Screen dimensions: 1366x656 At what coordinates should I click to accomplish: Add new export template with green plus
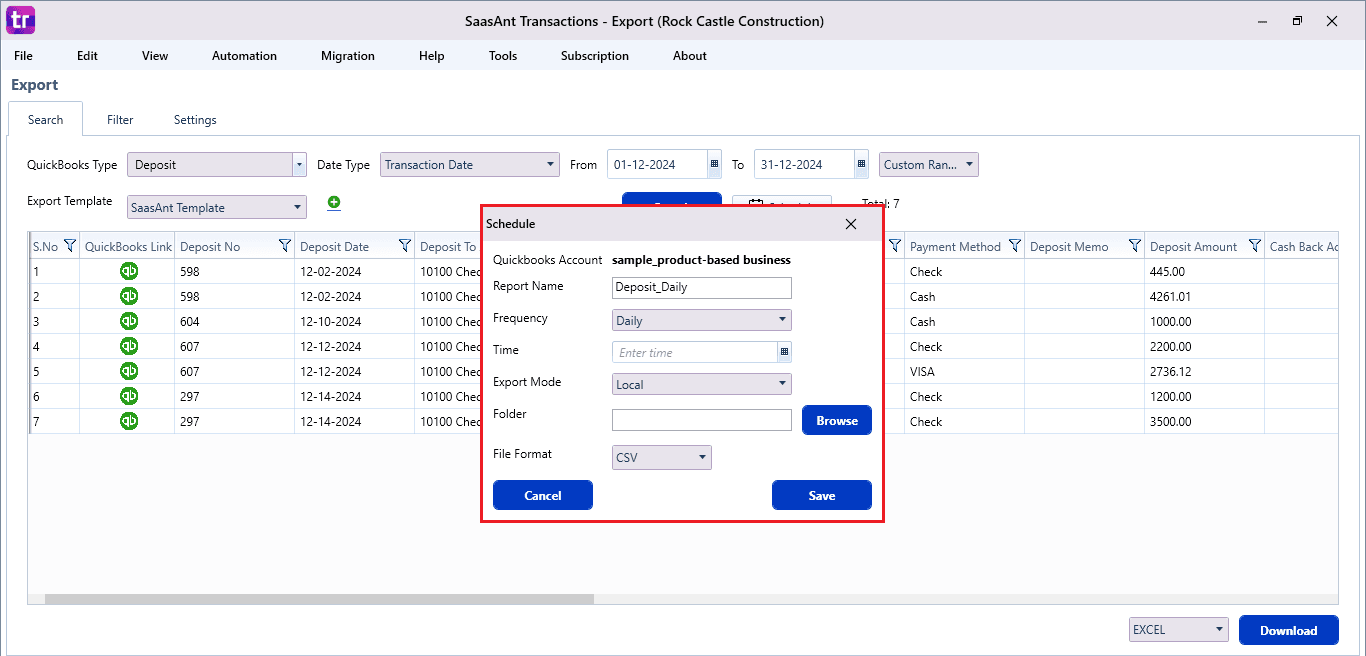pyautogui.click(x=334, y=203)
